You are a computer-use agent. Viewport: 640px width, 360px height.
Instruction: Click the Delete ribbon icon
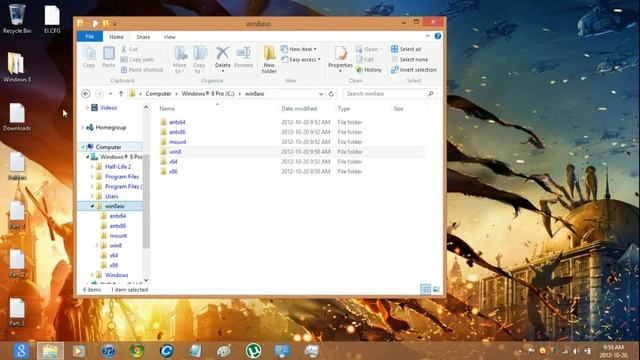tap(222, 59)
